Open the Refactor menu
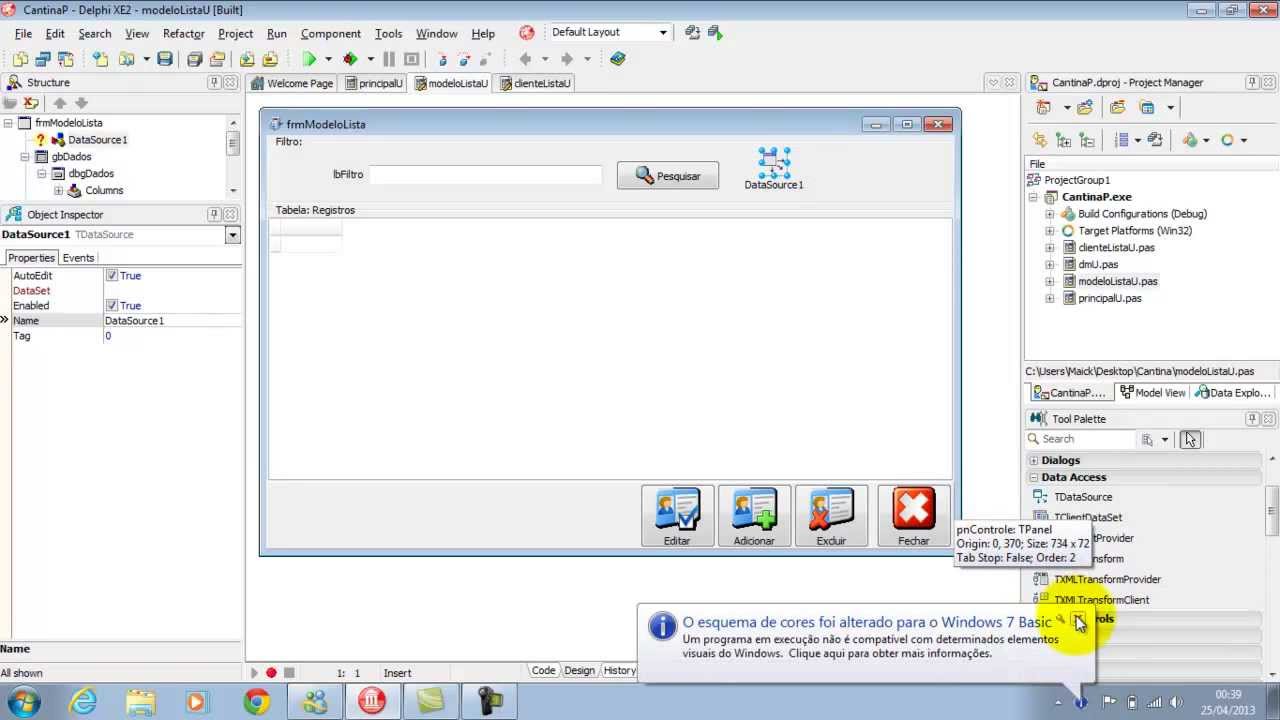The image size is (1280, 720). pos(183,33)
